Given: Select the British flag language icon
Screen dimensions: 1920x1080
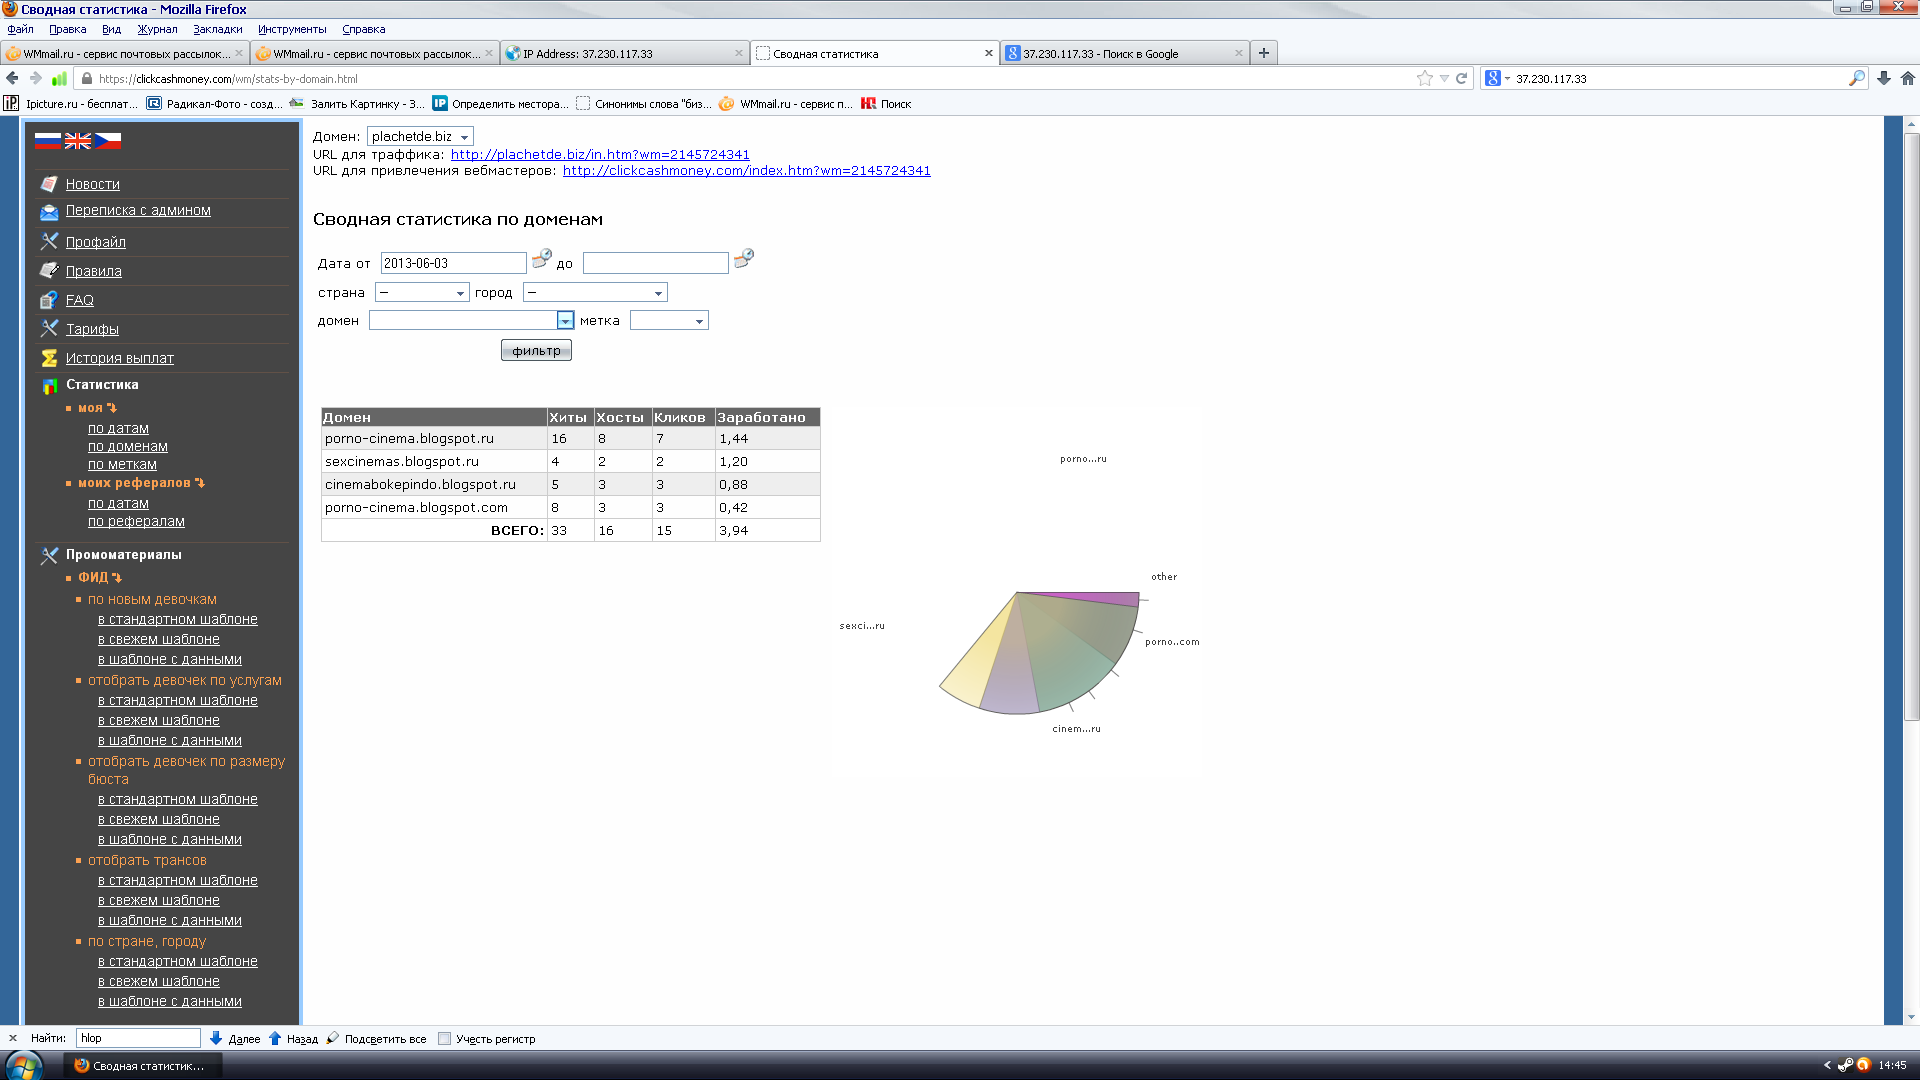Looking at the screenshot, I should click(x=78, y=141).
